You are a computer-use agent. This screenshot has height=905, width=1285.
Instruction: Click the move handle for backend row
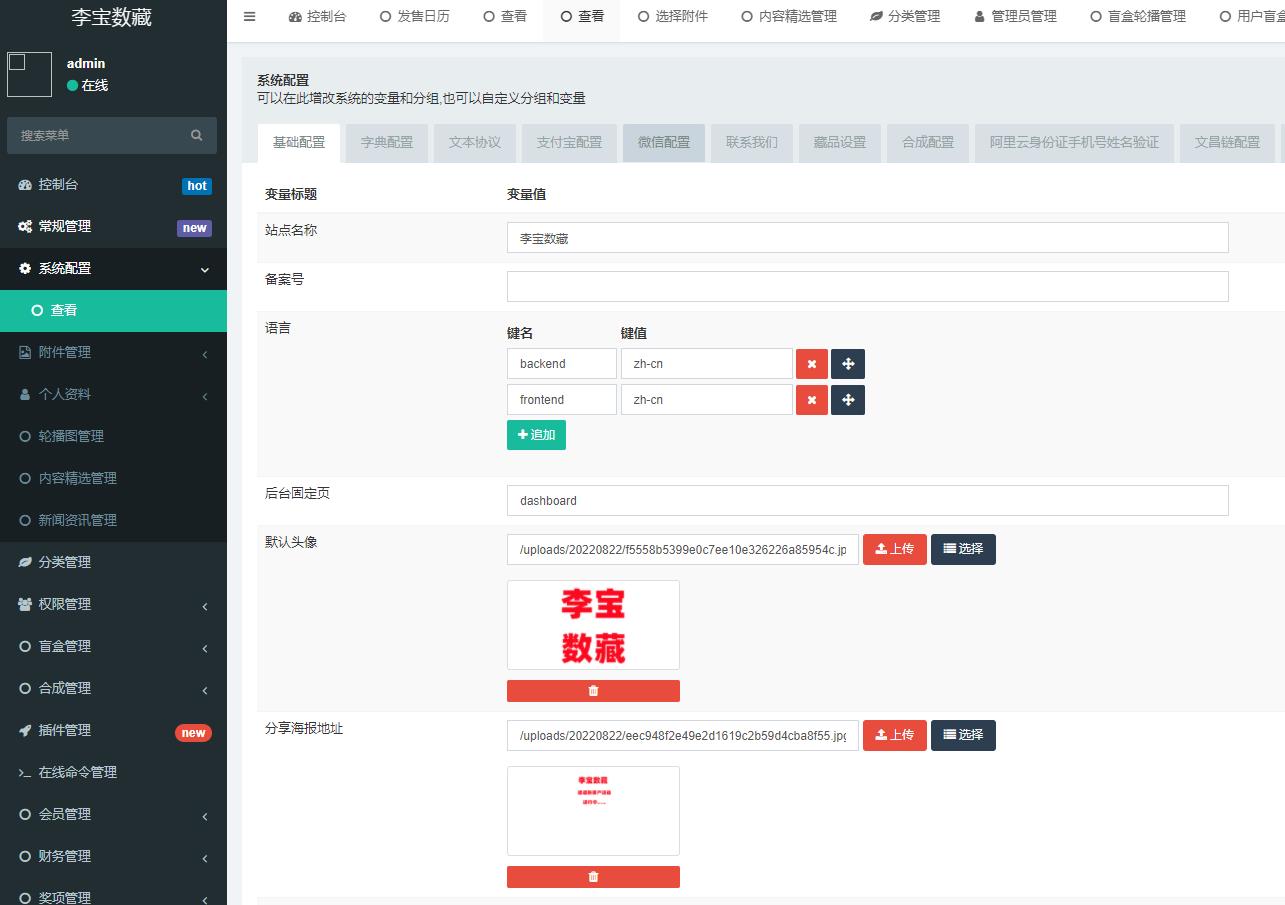click(848, 364)
